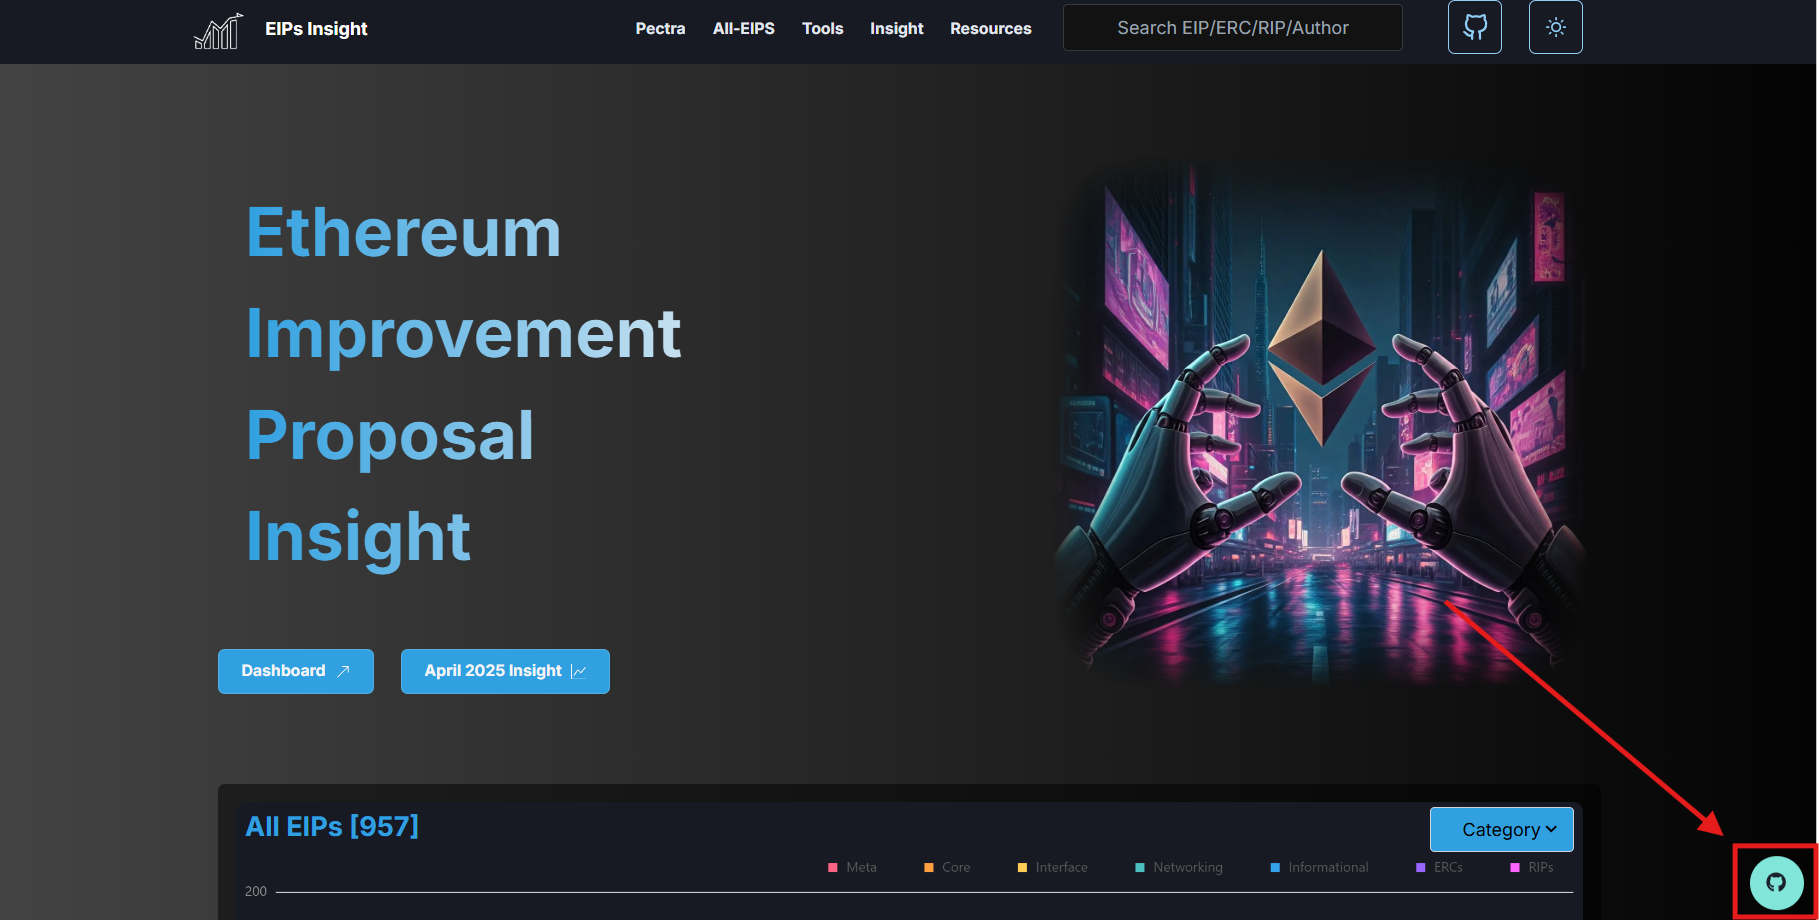
Task: Click the Interface legend color square
Action: tap(1022, 867)
